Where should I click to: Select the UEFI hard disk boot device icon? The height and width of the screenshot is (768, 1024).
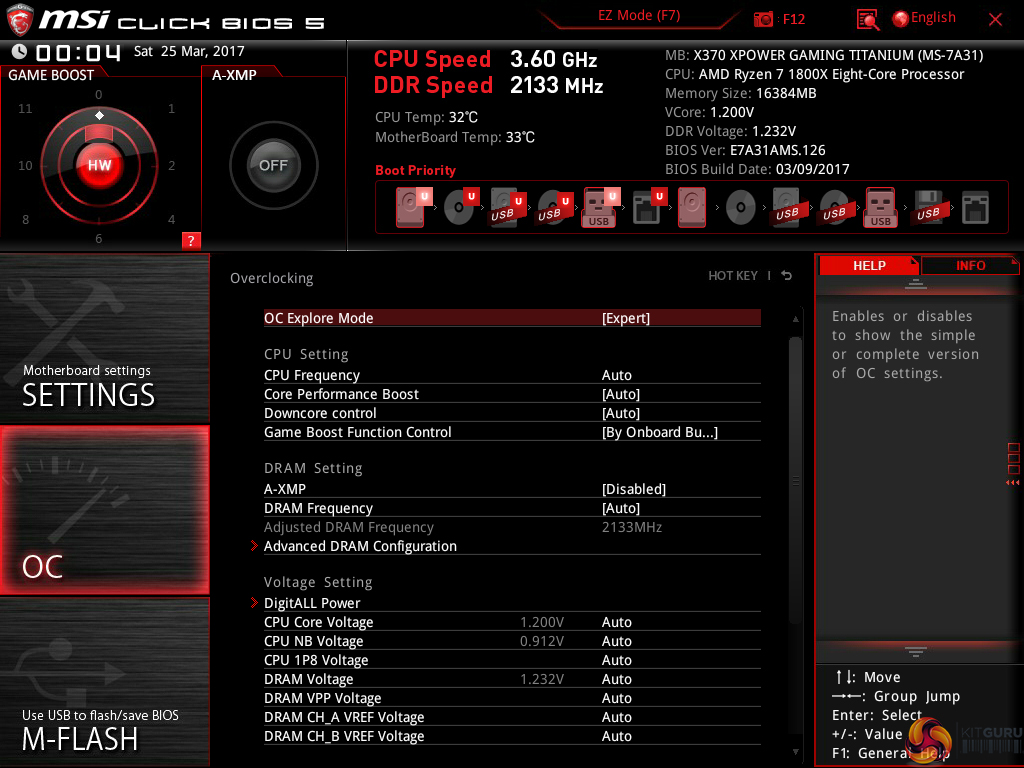(x=414, y=207)
